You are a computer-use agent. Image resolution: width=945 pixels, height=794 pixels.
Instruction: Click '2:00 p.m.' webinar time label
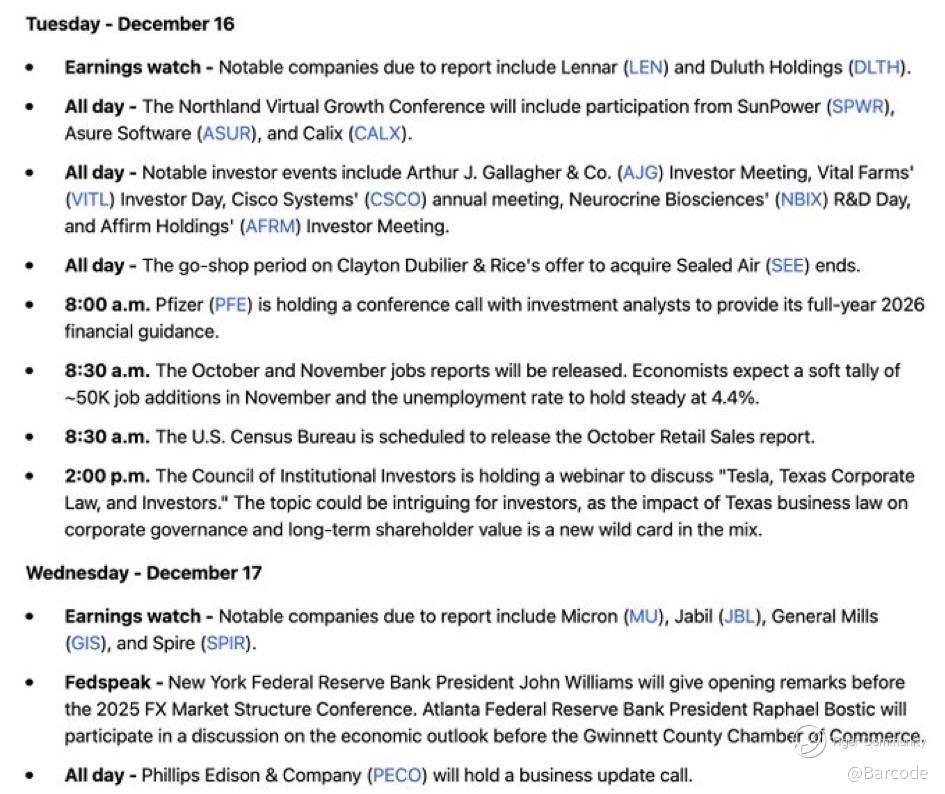pos(107,476)
